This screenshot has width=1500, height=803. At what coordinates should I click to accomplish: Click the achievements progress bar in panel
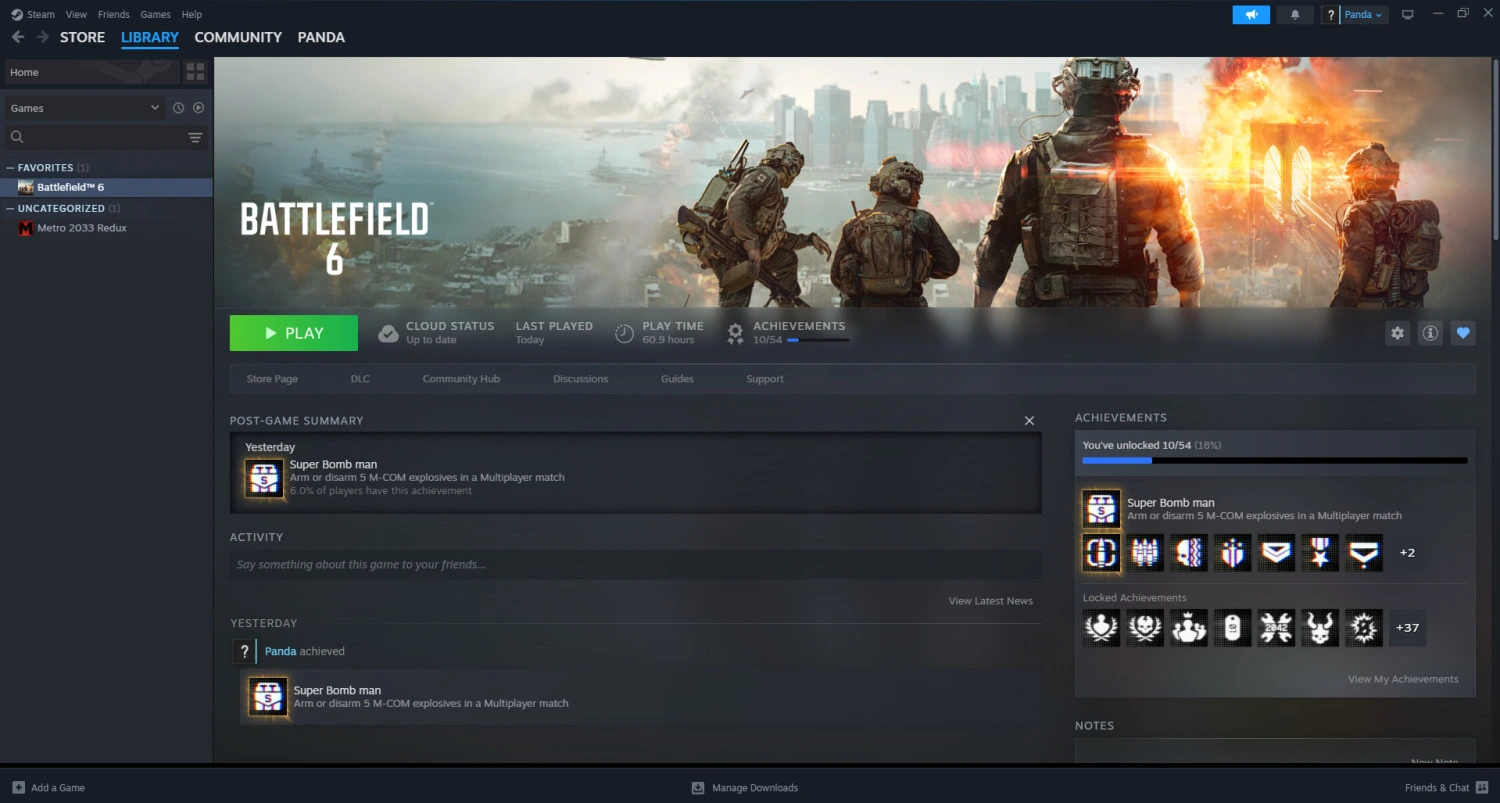coord(1275,460)
